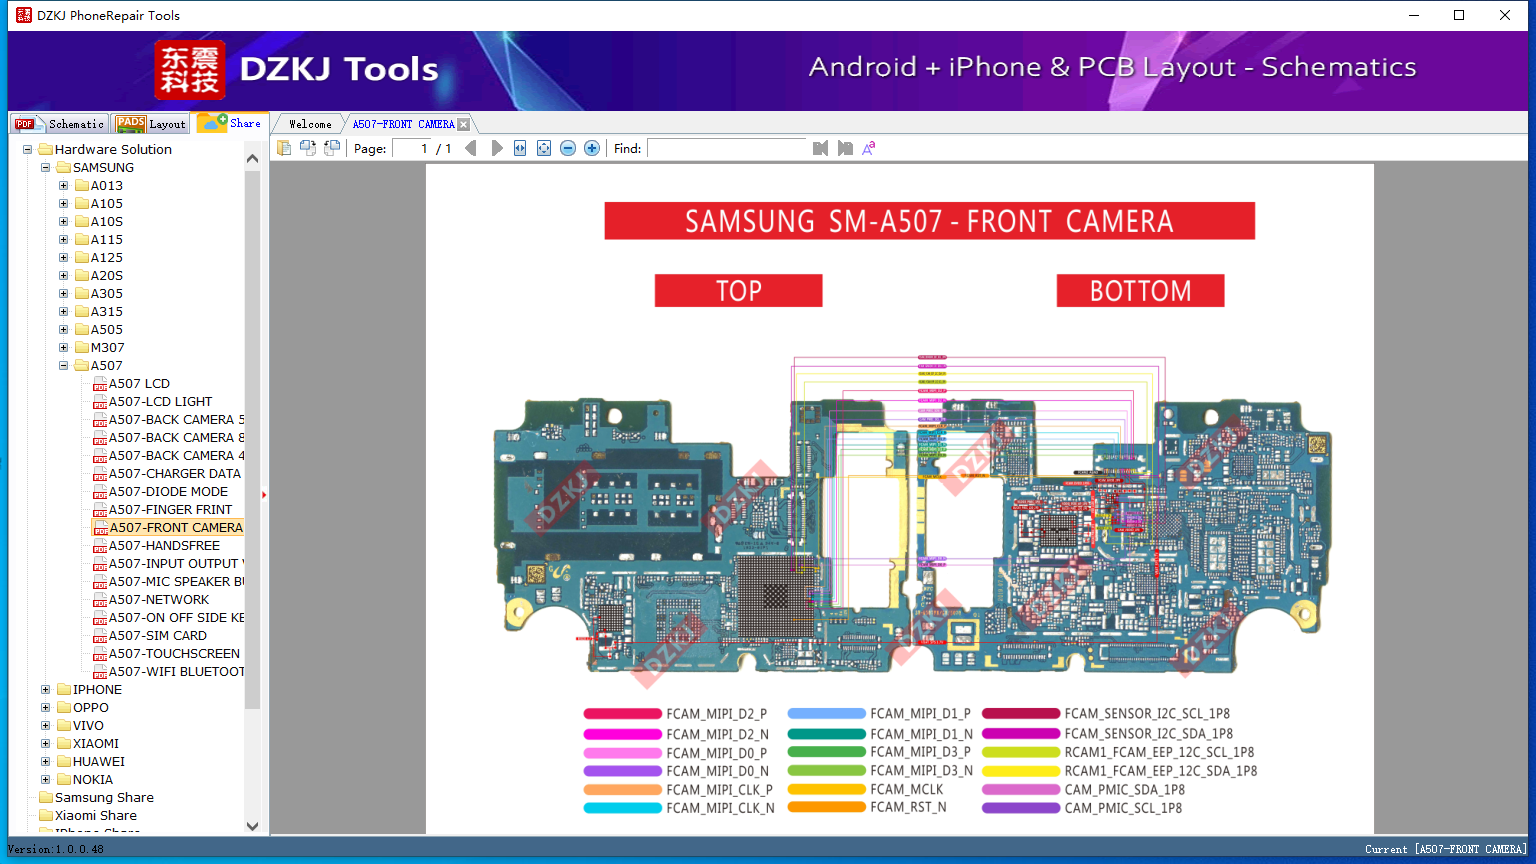Expand the A10S folder
Image resolution: width=1536 pixels, height=864 pixels.
pos(64,221)
